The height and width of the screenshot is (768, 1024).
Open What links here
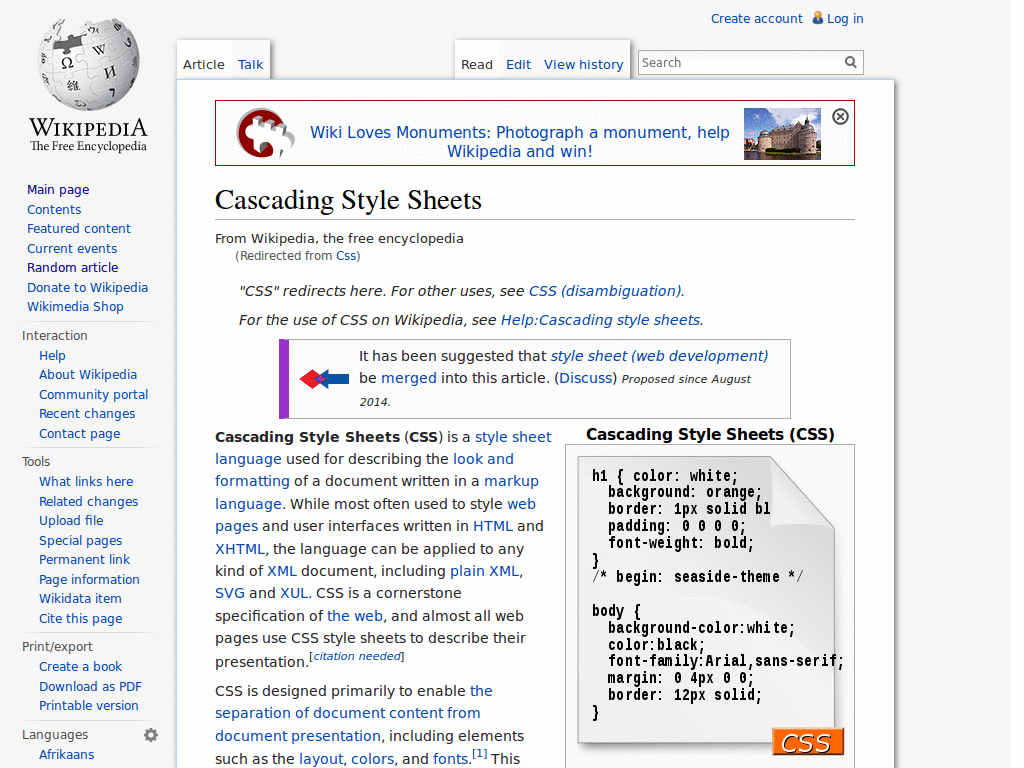point(86,482)
